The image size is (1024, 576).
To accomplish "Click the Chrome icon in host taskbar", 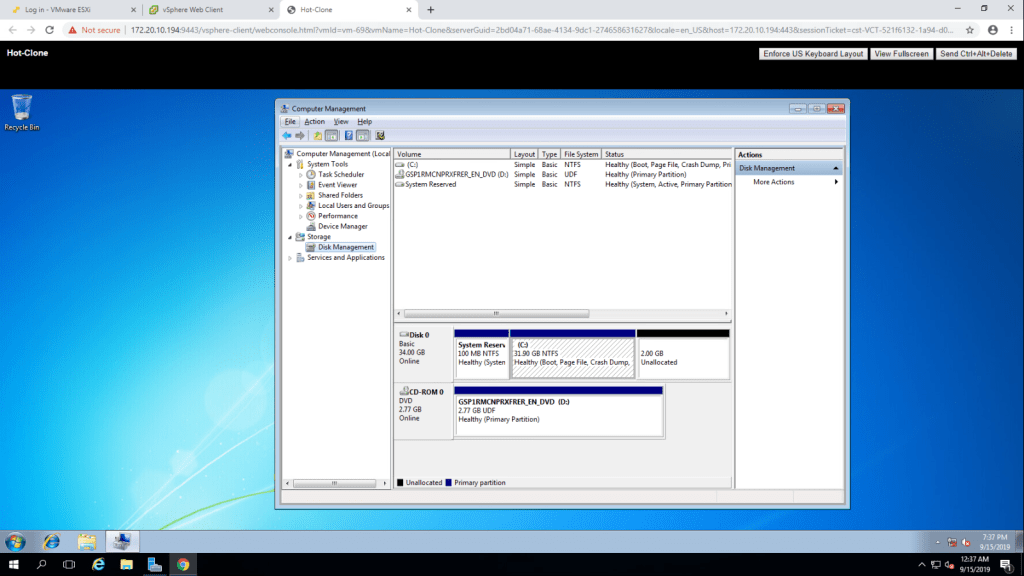I will point(183,564).
